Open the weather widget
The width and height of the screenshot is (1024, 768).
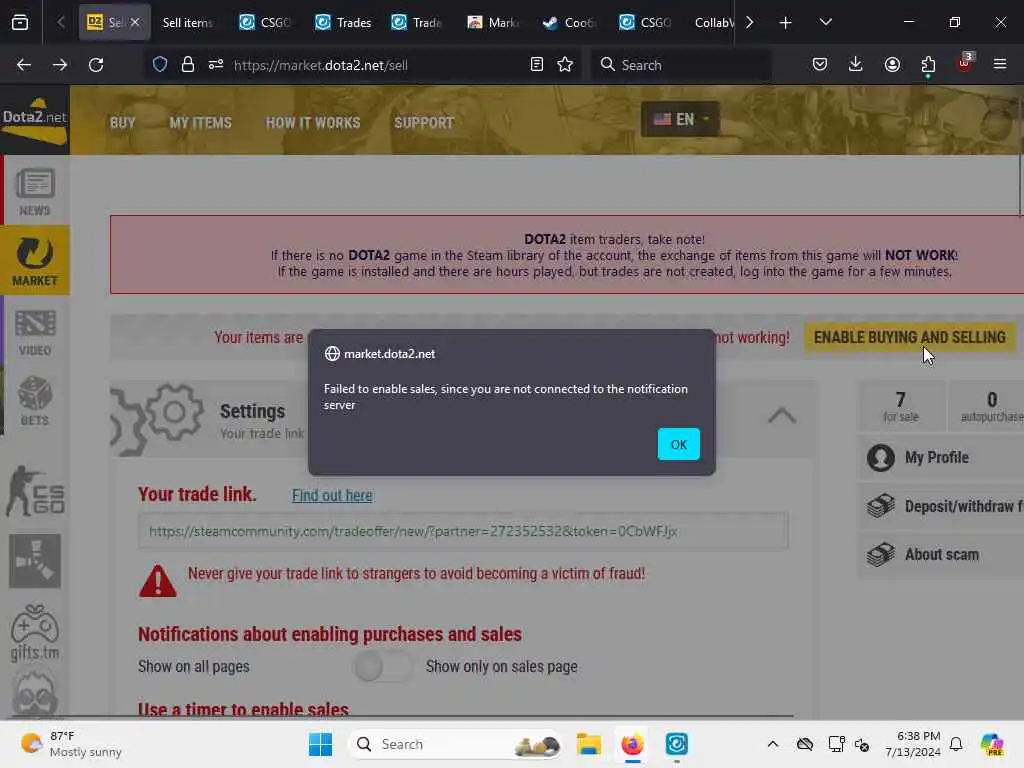coord(71,744)
